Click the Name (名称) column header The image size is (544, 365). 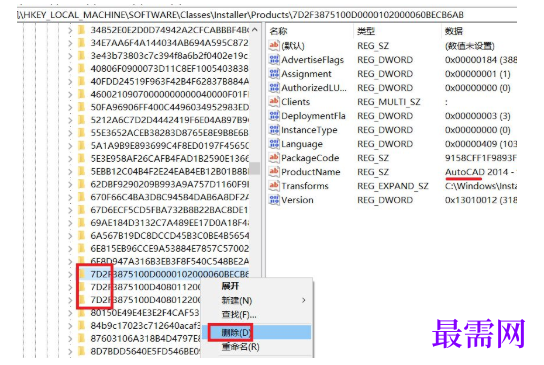[x=279, y=31]
